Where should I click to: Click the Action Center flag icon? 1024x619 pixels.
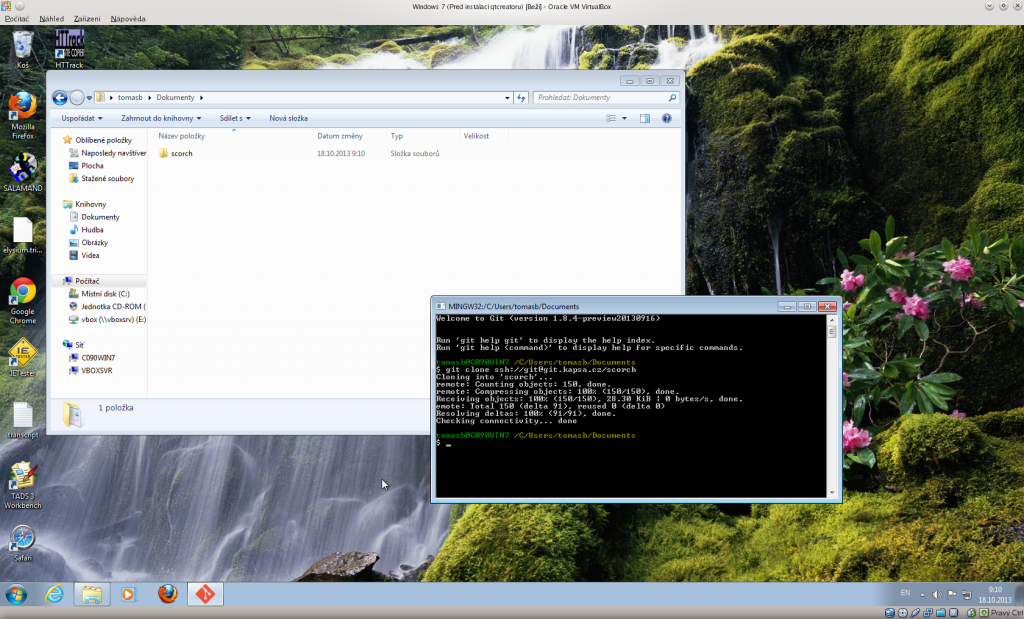point(952,595)
